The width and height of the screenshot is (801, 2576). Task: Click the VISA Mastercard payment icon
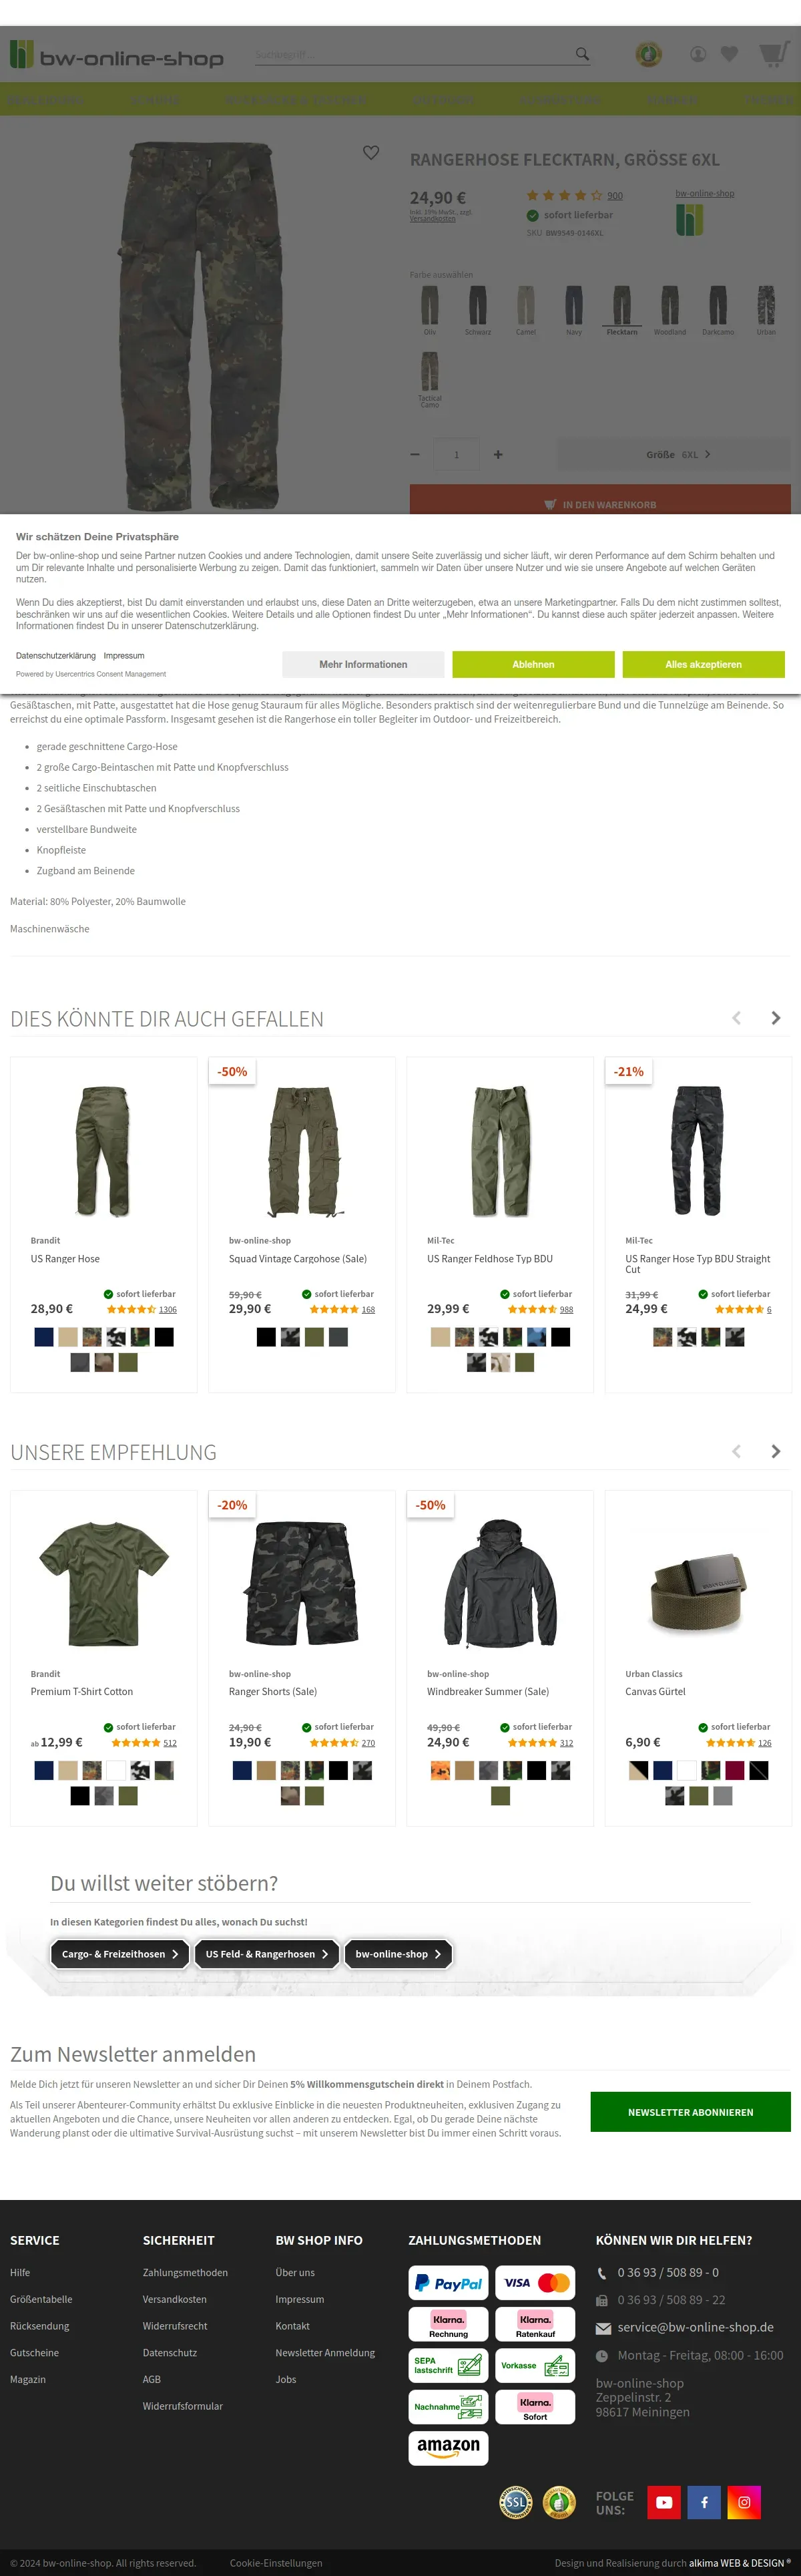pos(535,2283)
